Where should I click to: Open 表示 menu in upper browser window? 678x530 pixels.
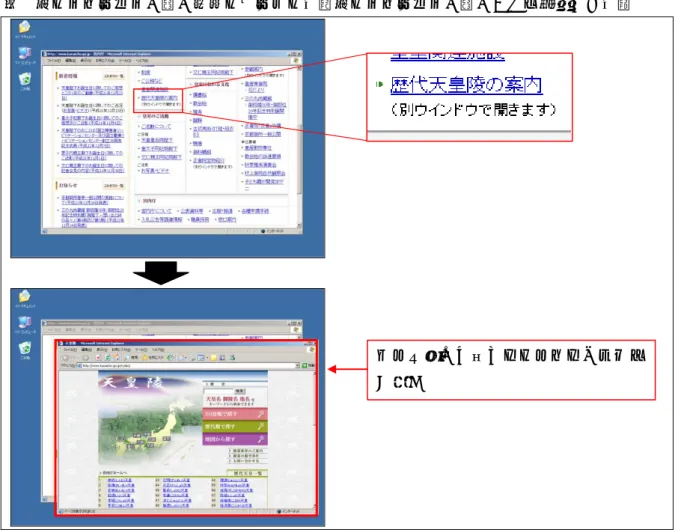coord(86,61)
